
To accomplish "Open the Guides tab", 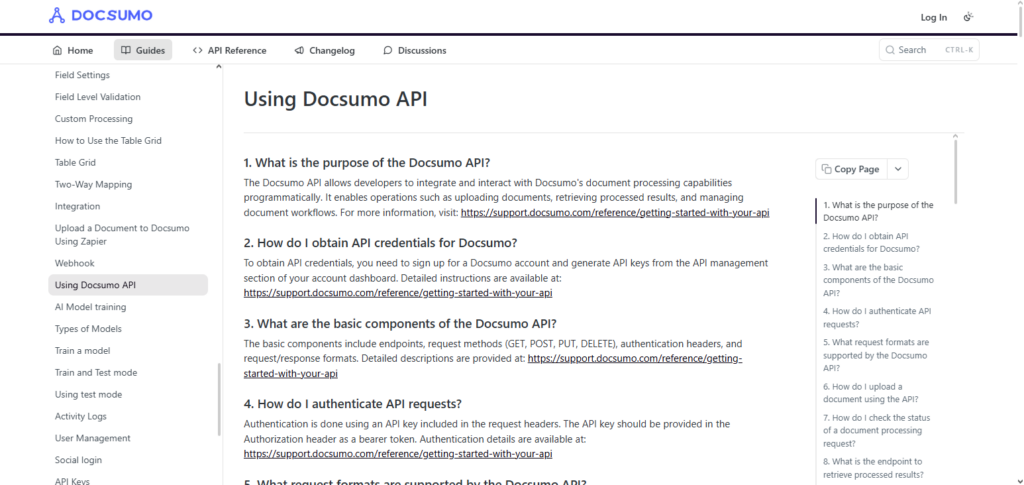I will [x=143, y=50].
